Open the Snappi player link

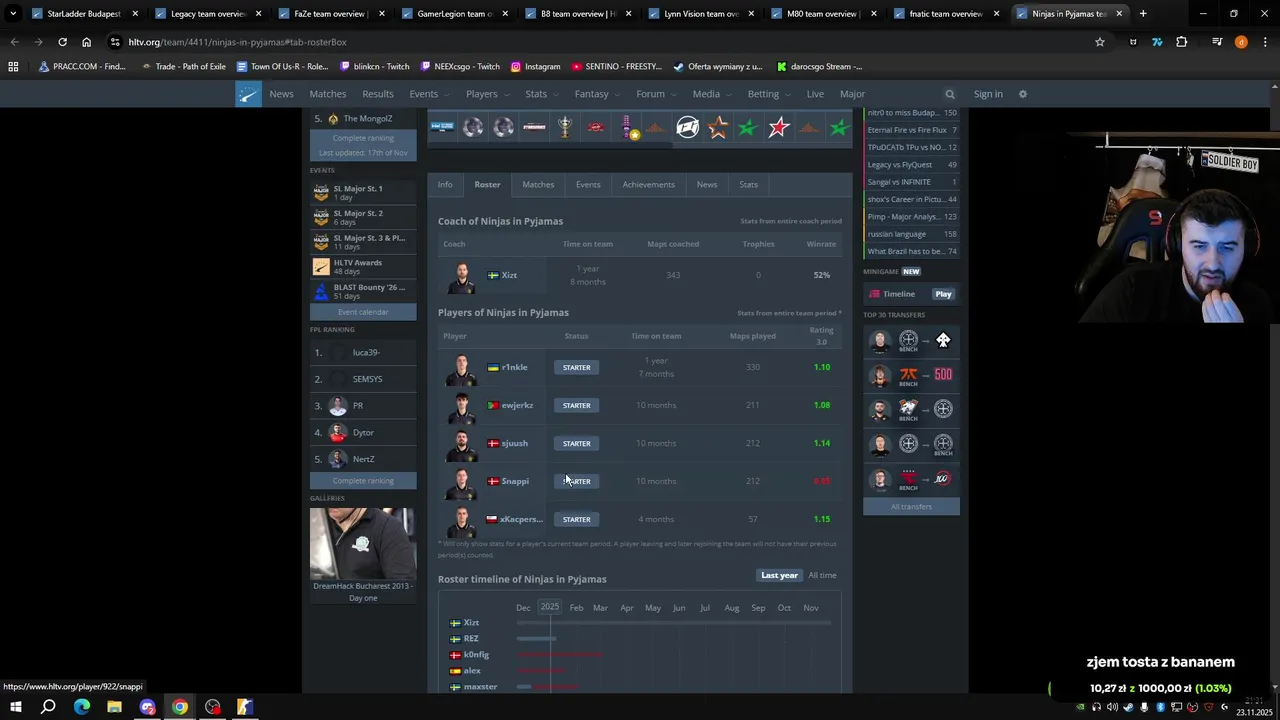pos(515,481)
